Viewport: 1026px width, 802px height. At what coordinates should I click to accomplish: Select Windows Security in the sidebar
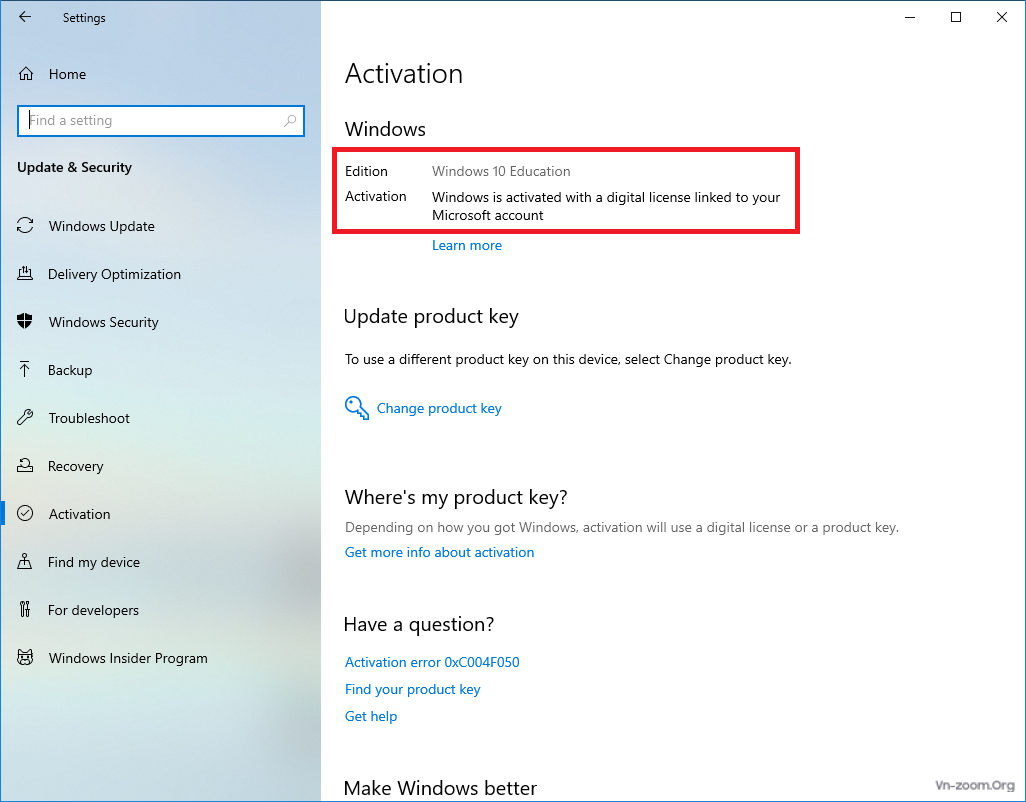point(160,322)
